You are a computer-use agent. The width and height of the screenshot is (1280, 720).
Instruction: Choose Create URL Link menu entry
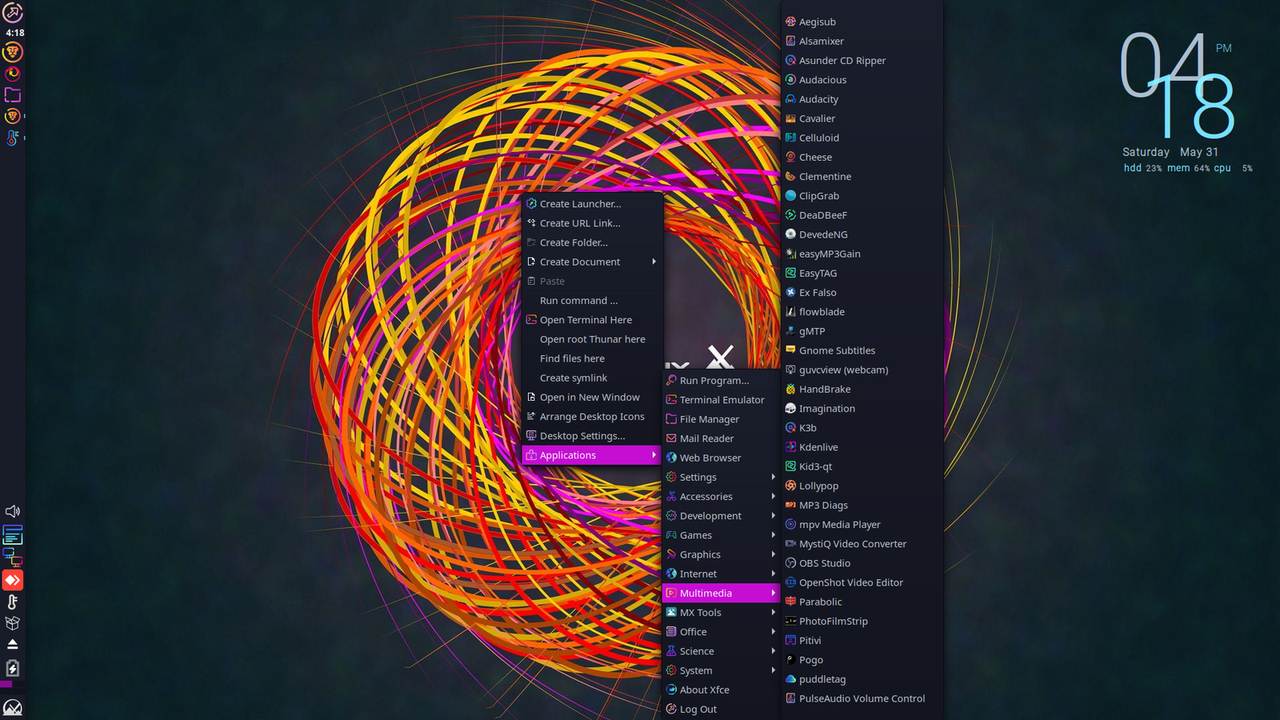(592, 223)
